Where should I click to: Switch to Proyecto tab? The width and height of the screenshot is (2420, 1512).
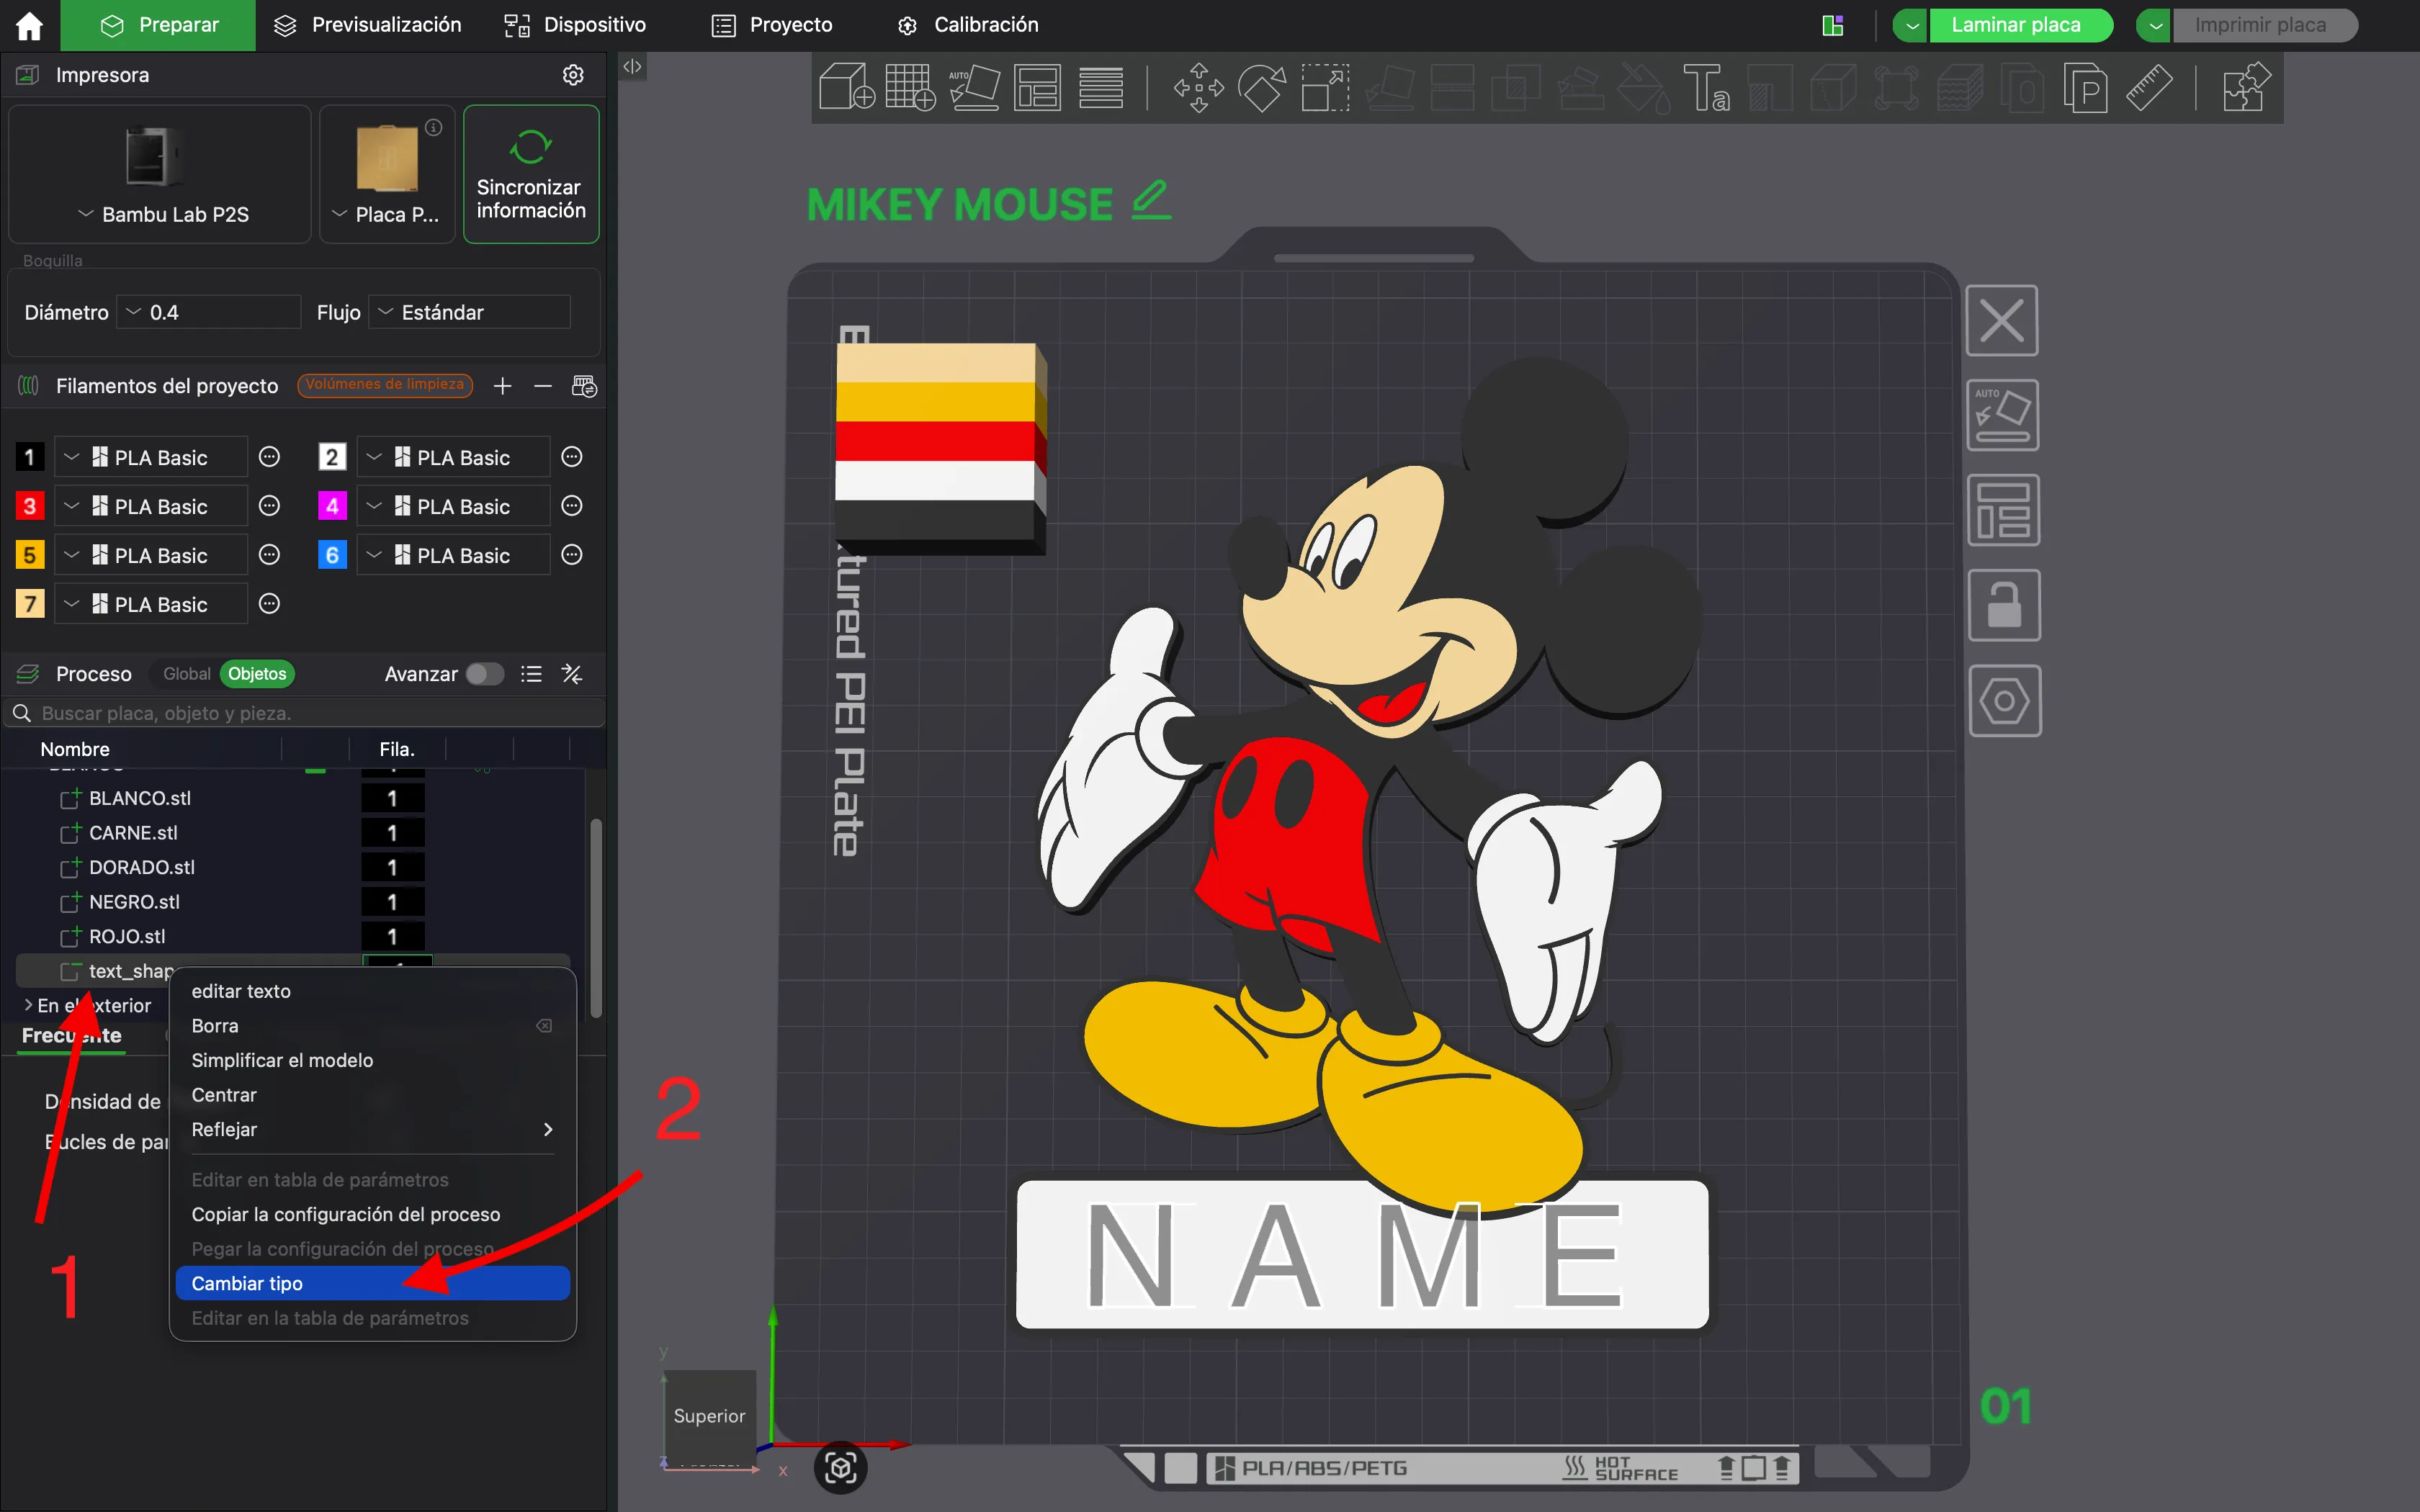point(772,25)
